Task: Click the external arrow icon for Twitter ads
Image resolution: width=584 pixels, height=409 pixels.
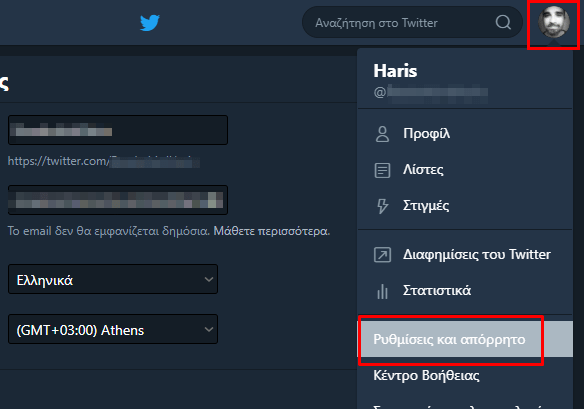Action: pyautogui.click(x=382, y=255)
